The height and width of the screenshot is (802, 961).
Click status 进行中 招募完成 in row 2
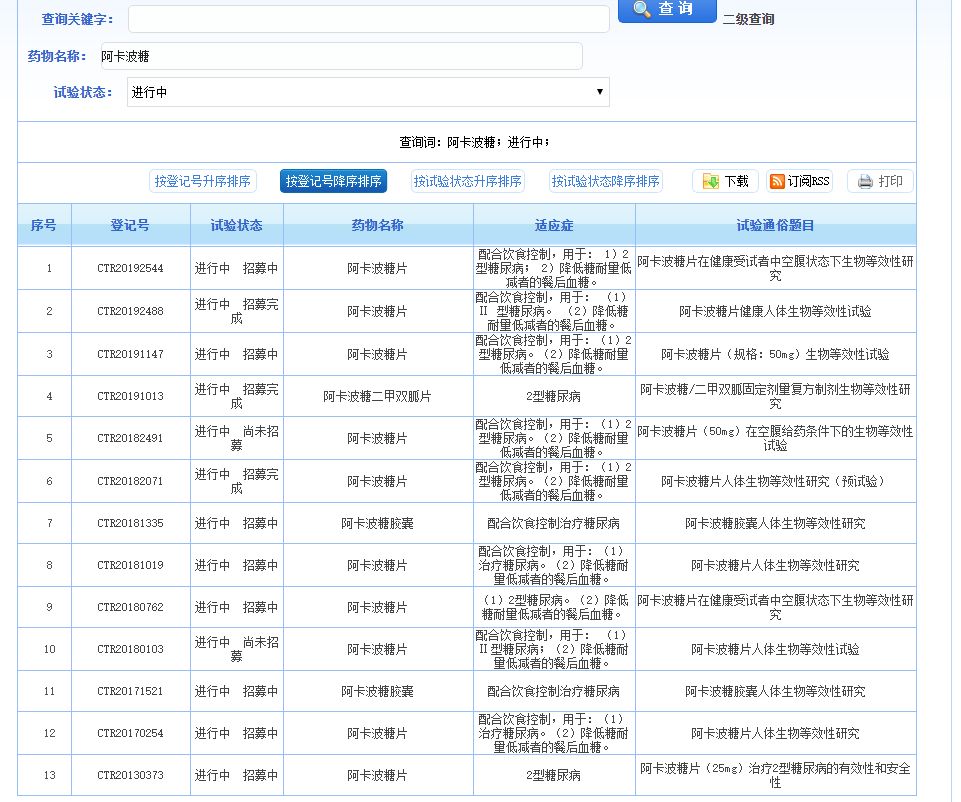pos(237,311)
